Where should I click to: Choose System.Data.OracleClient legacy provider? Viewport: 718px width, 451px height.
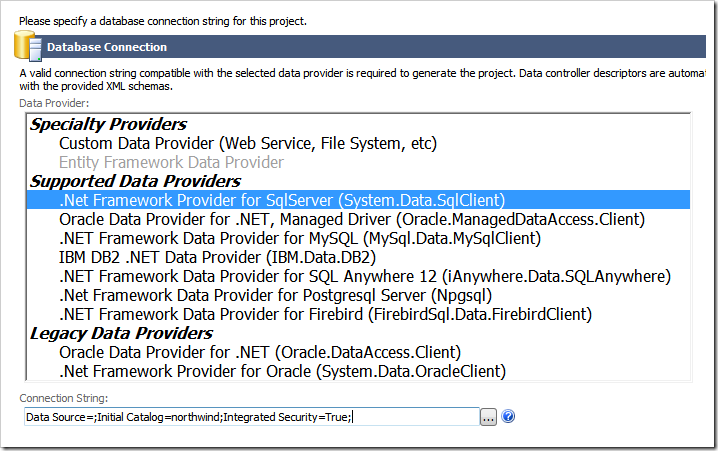tap(282, 371)
